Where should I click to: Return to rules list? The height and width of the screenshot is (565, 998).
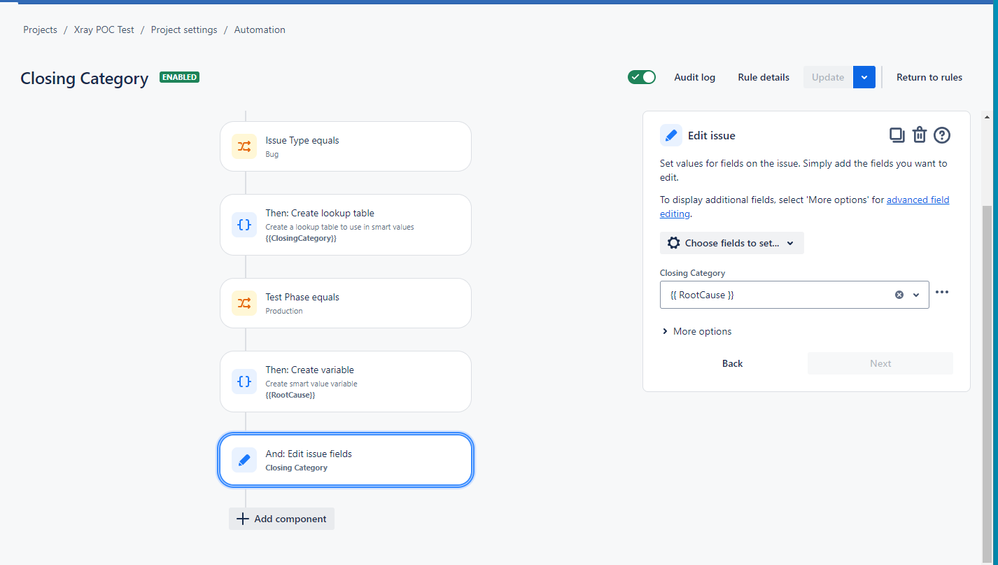click(x=929, y=77)
